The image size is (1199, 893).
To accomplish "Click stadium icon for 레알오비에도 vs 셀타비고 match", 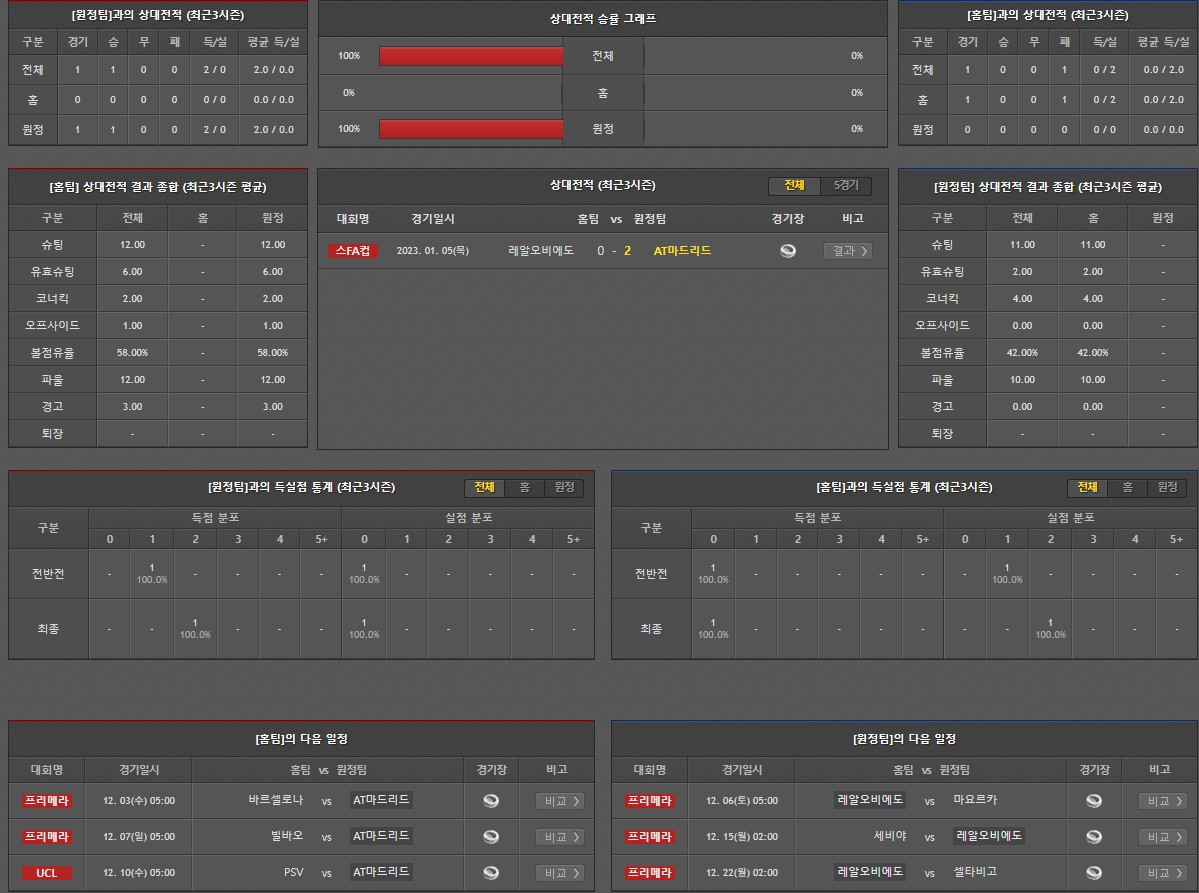I will tap(1094, 873).
